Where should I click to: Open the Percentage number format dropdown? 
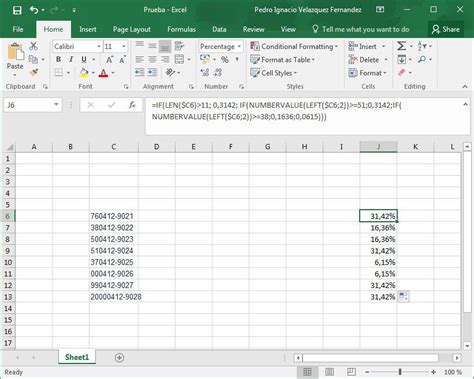[x=239, y=46]
